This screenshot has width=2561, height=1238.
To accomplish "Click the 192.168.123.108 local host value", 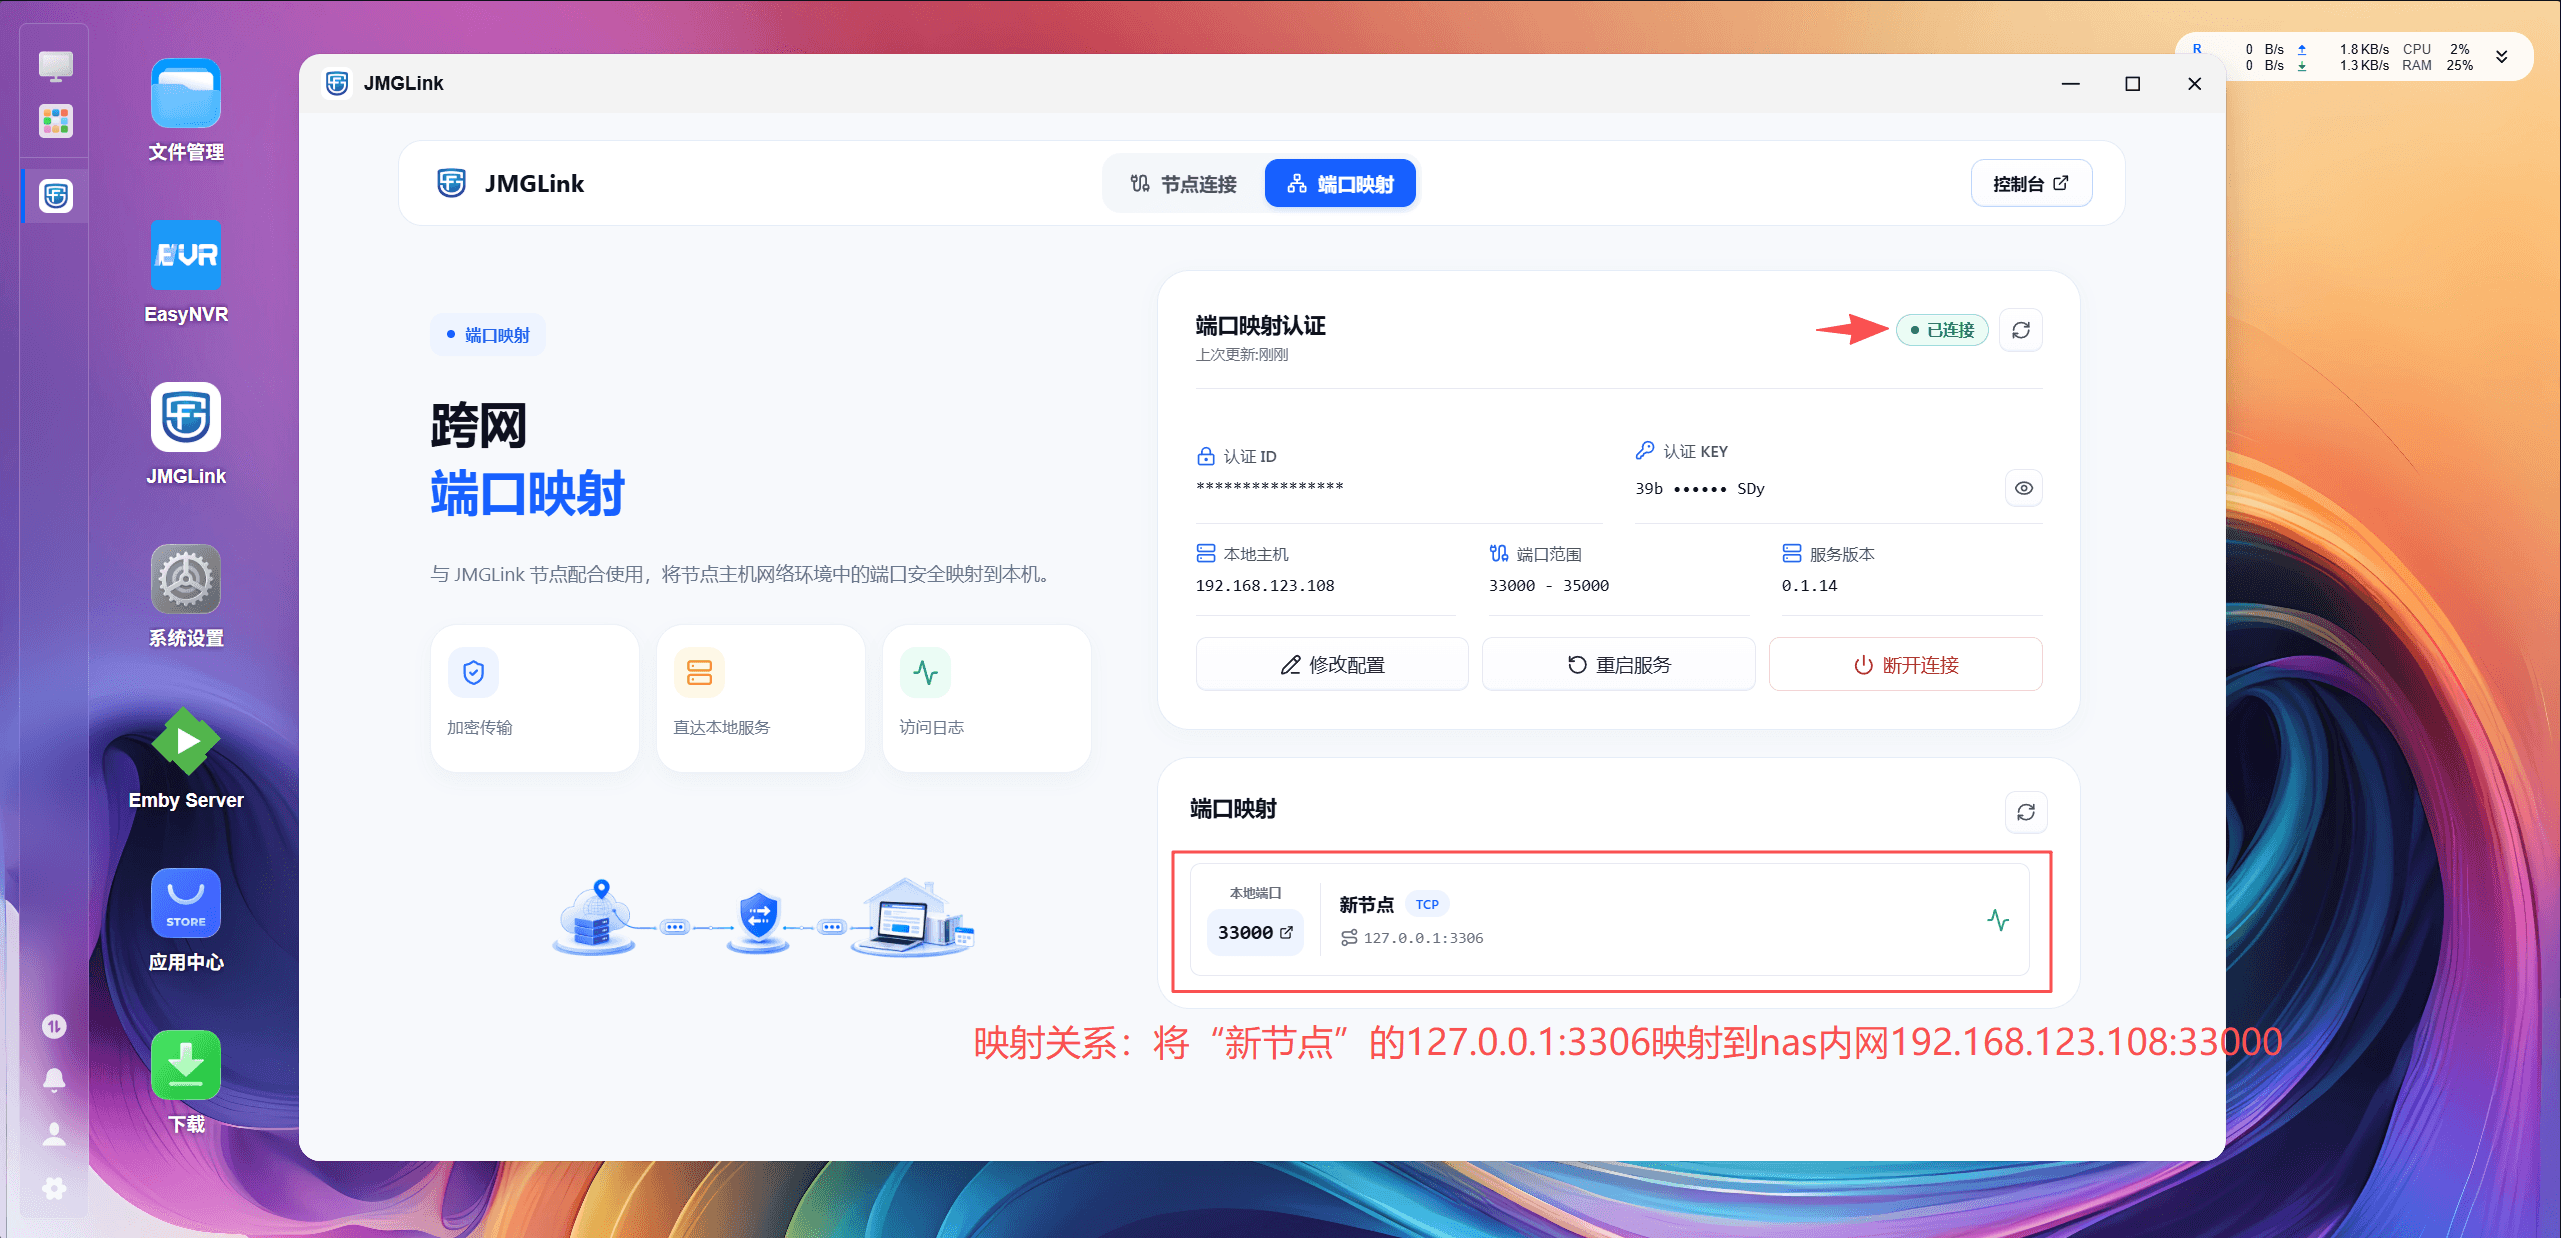I will (x=1265, y=586).
